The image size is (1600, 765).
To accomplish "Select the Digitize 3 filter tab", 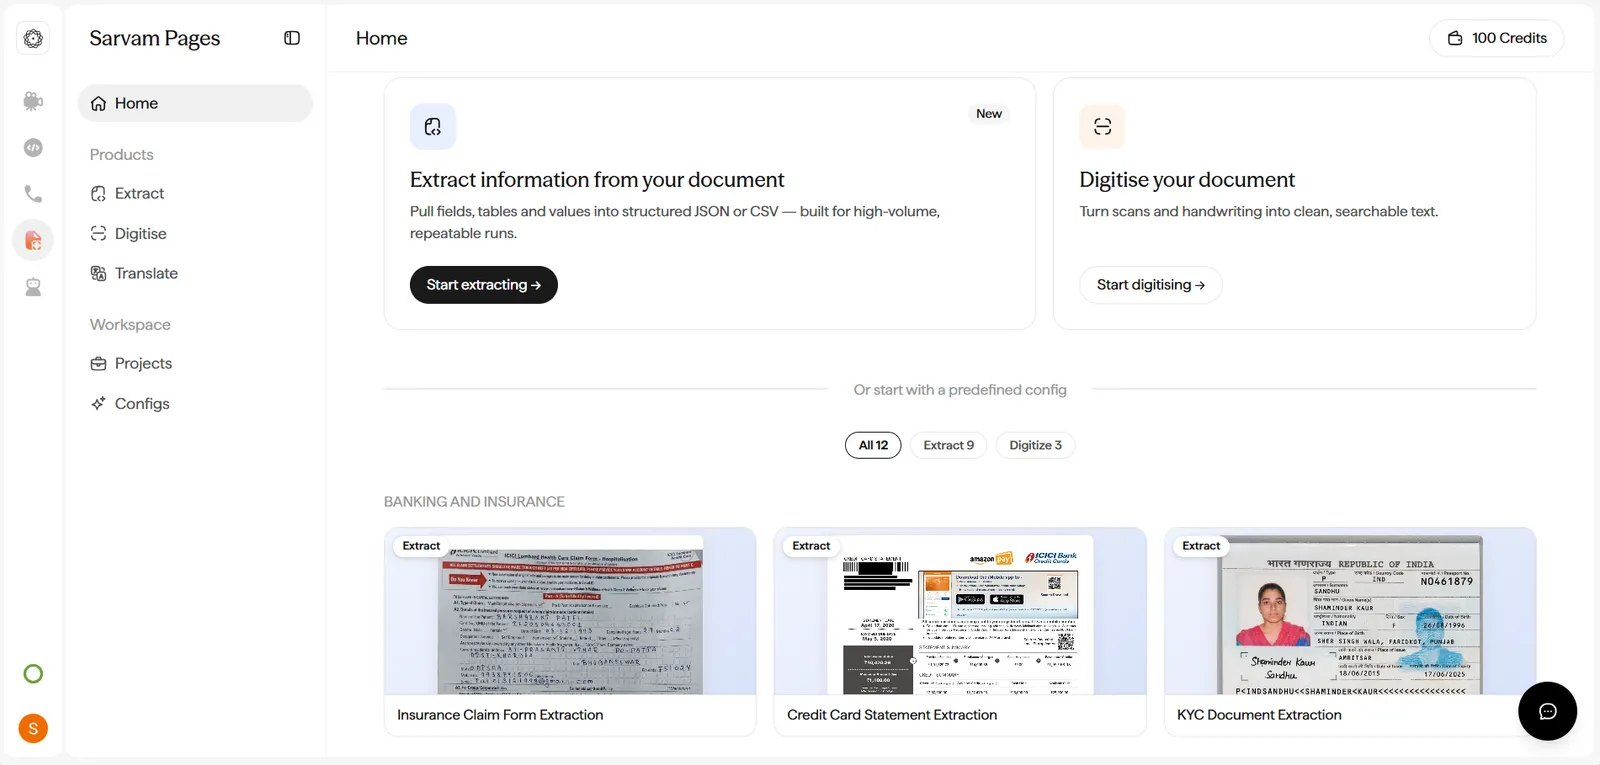I will (1035, 445).
